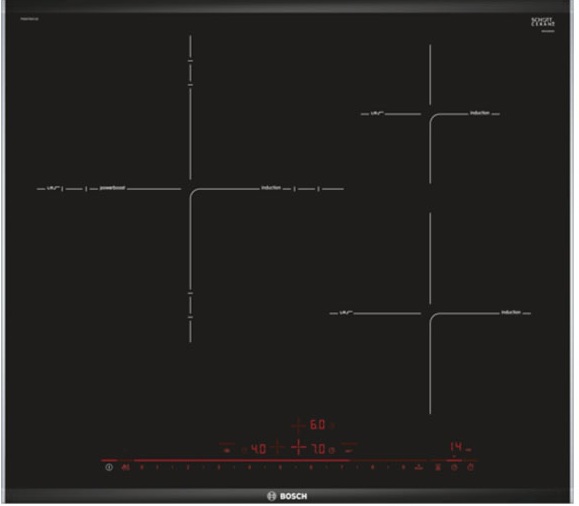Viewport: 579px width, 506px height.
Task: Select the cooking zone showing 7.0
Action: pyautogui.click(x=318, y=449)
